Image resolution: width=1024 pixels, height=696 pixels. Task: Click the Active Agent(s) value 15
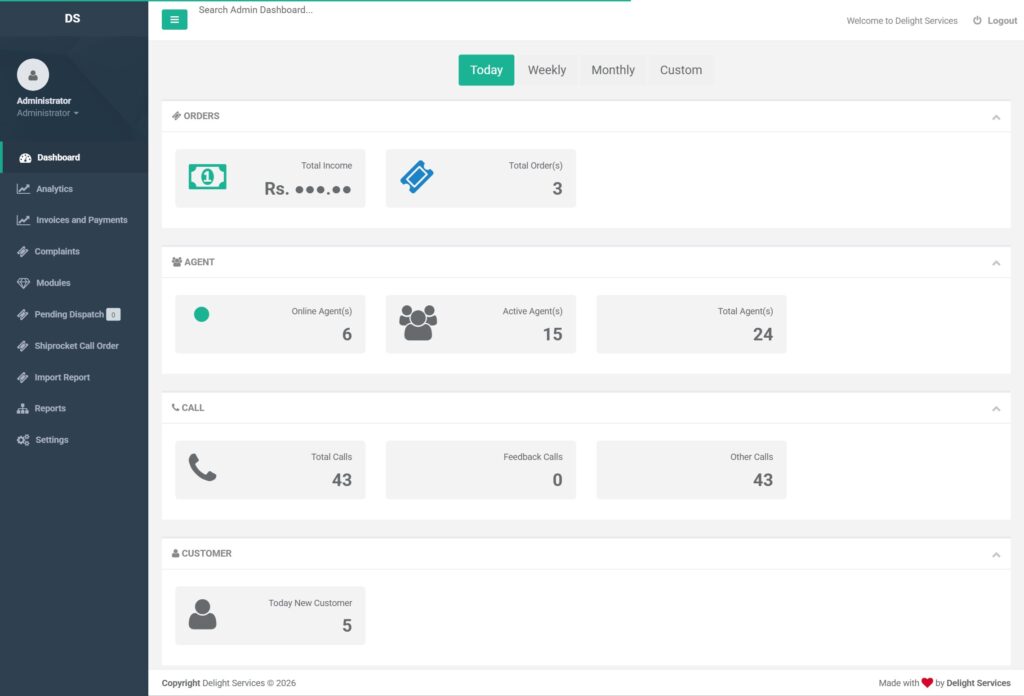pos(552,334)
